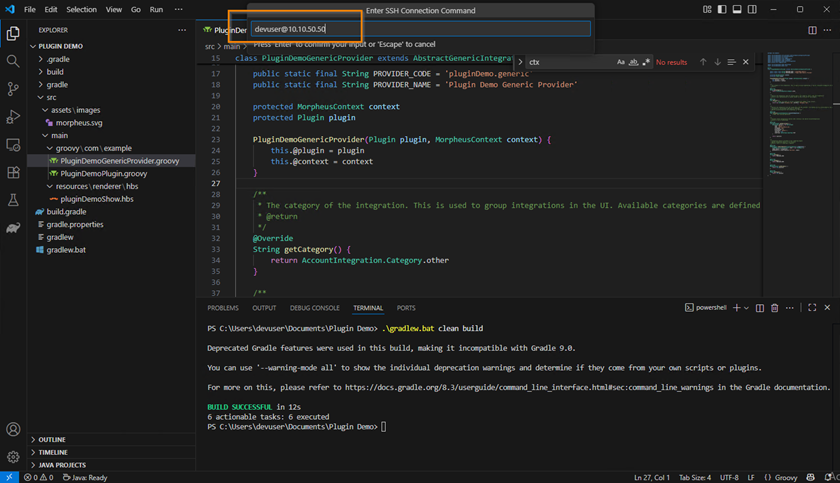Click the find search field containing ctx

[570, 62]
